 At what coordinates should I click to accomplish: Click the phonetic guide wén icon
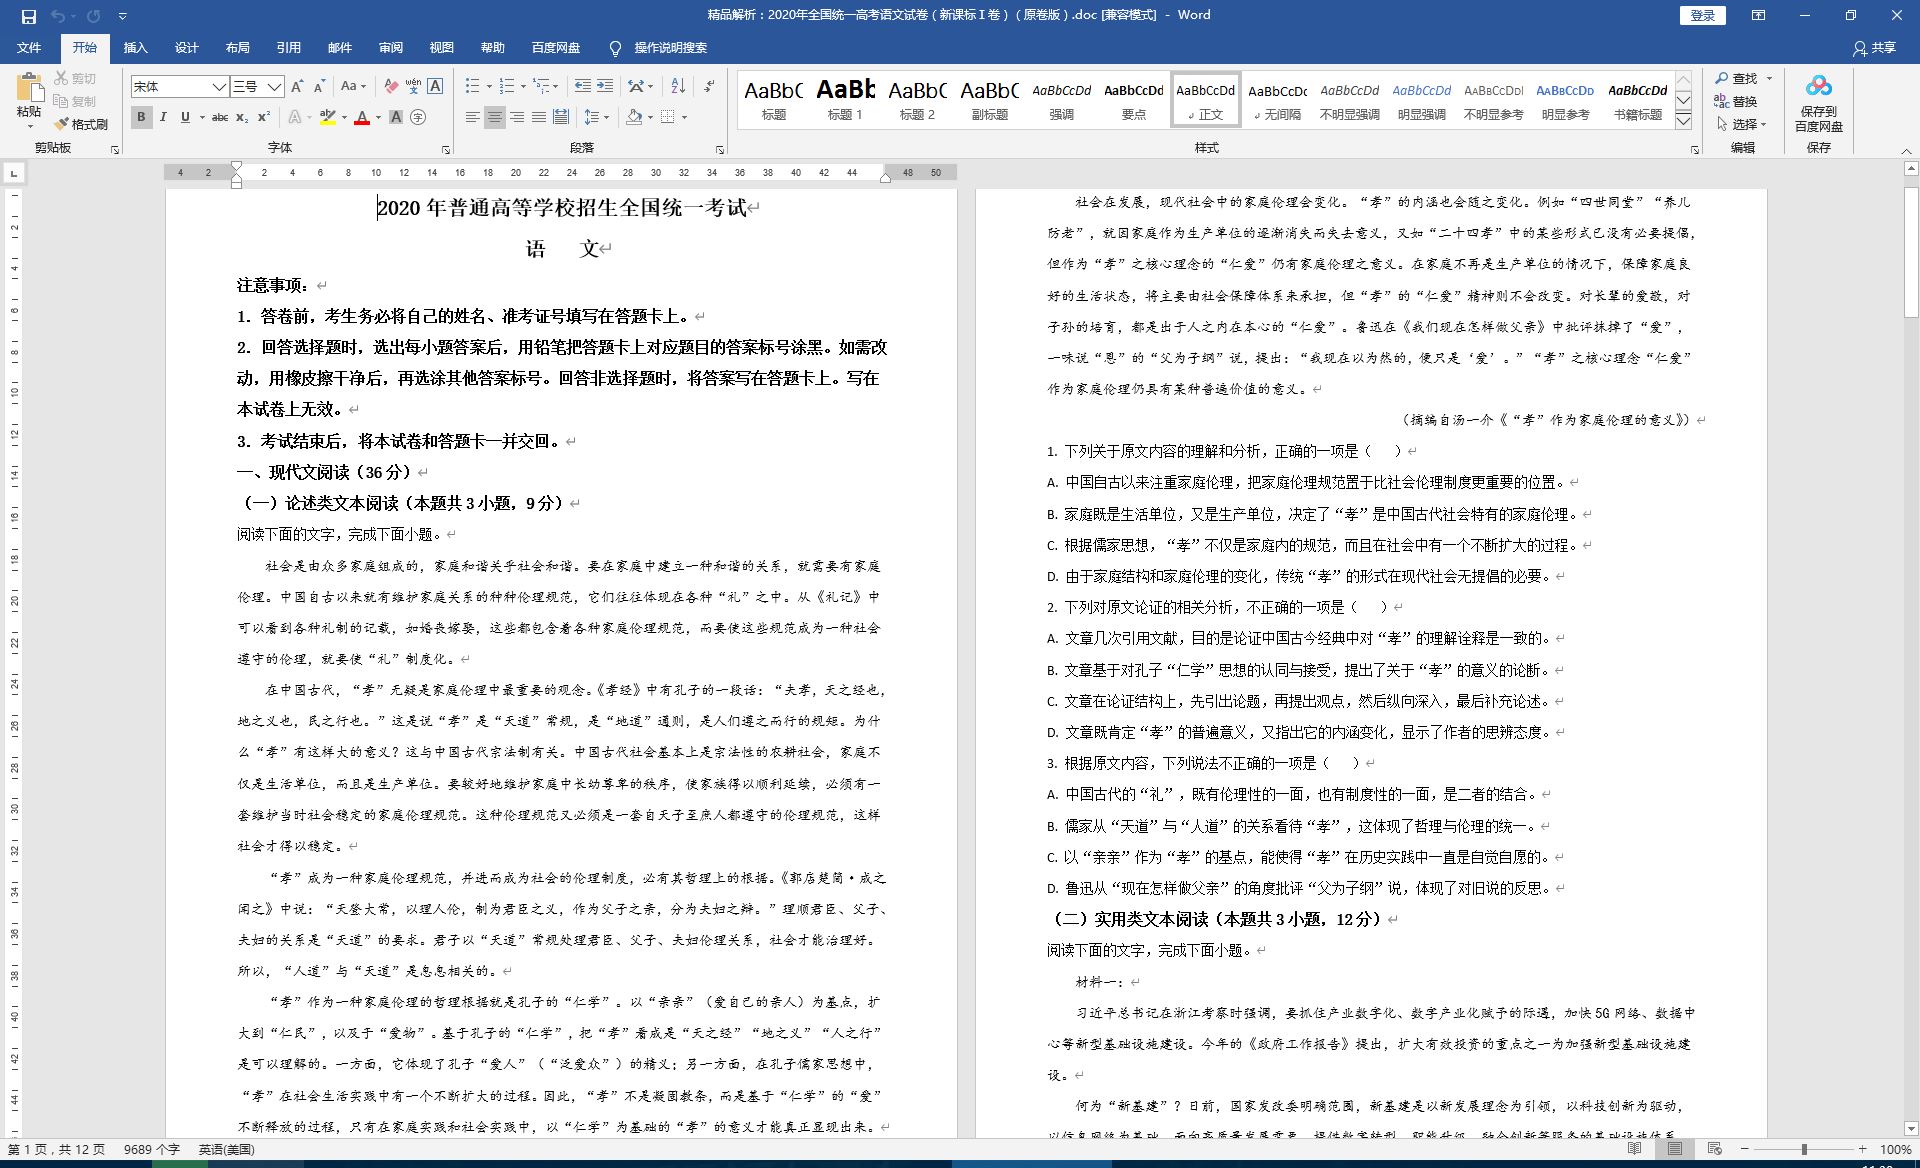413,87
